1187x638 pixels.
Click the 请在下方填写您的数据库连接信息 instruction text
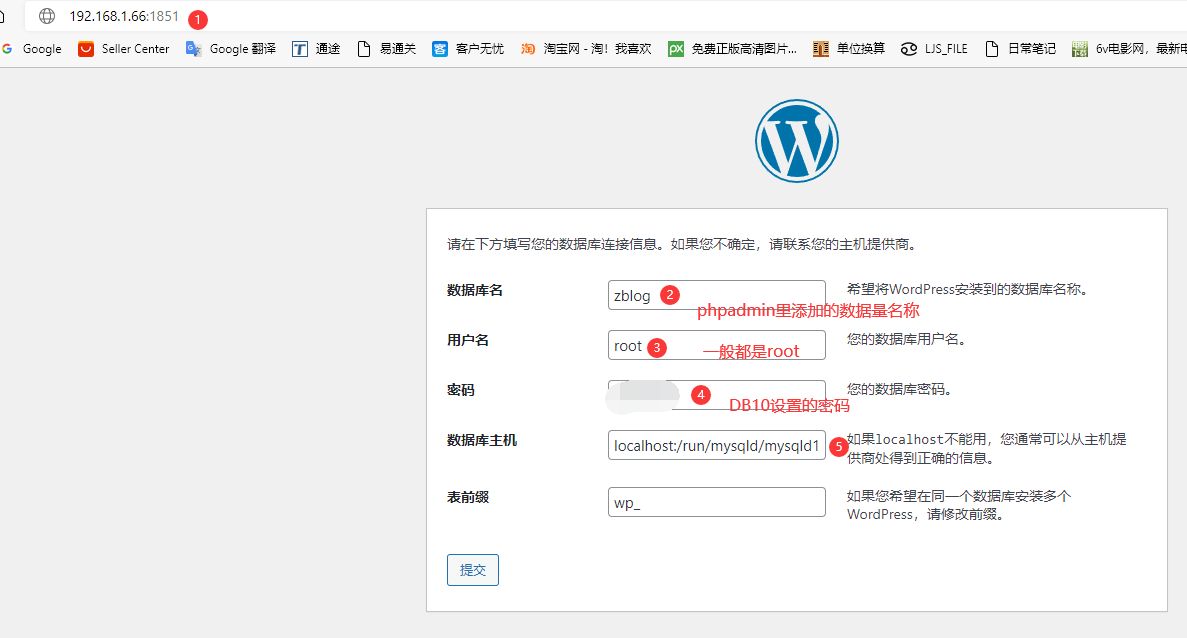pos(684,244)
